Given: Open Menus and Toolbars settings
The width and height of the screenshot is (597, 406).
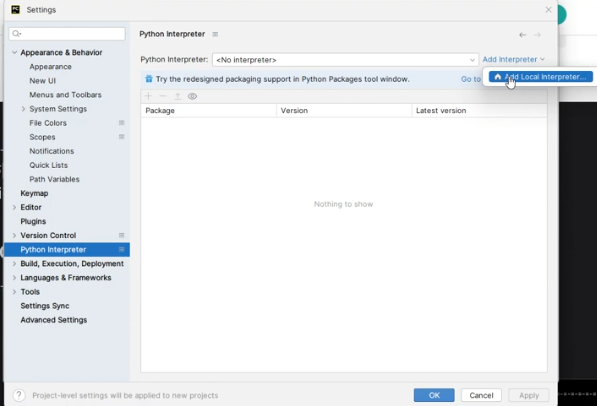Looking at the screenshot, I should [x=65, y=95].
